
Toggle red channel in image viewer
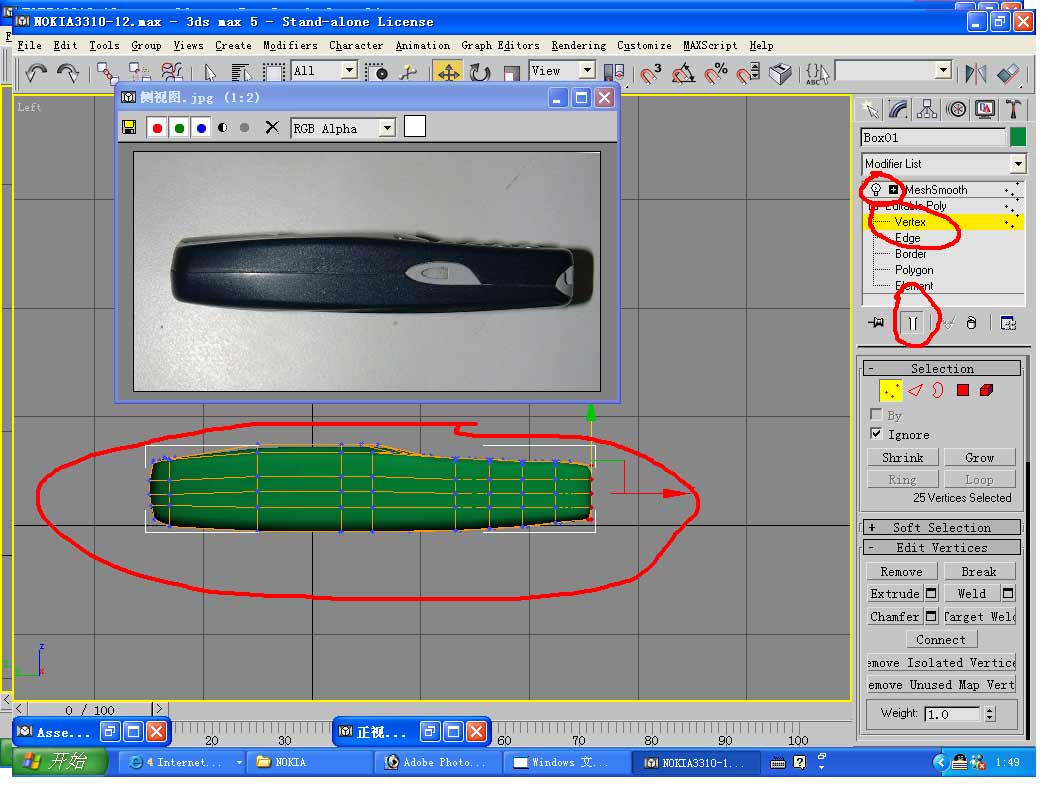(157, 128)
